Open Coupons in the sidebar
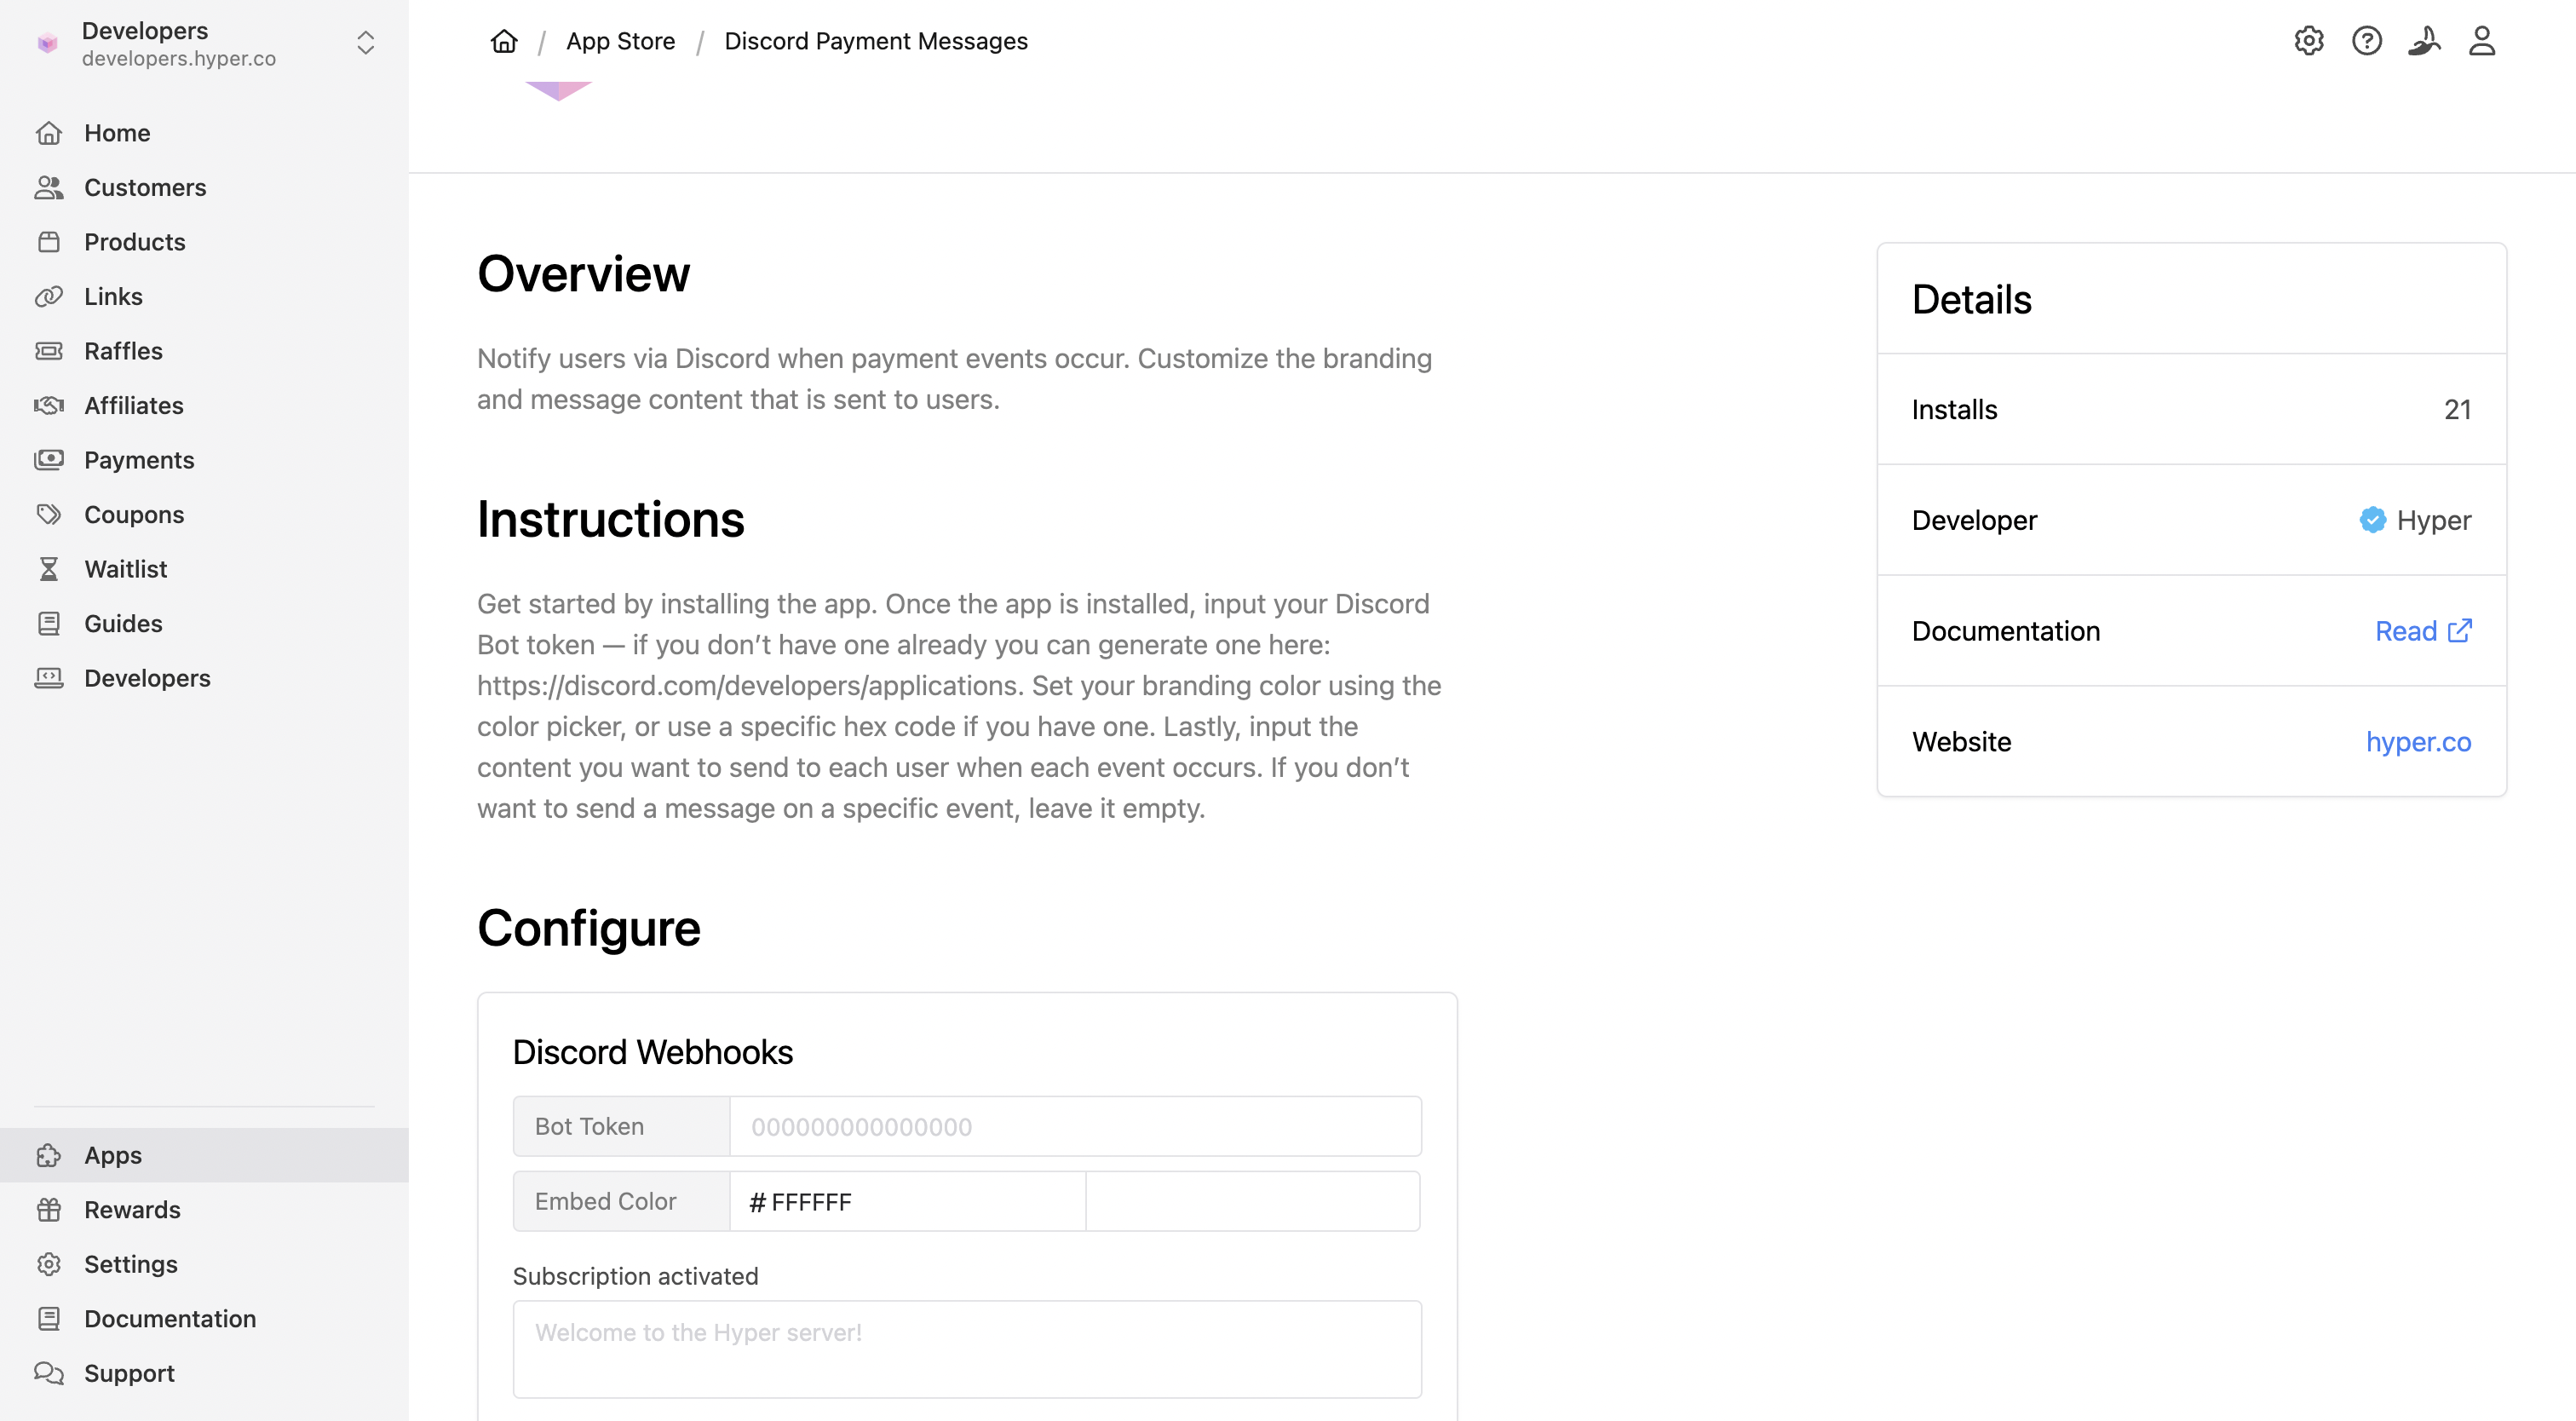Viewport: 2576px width, 1421px height. [134, 514]
